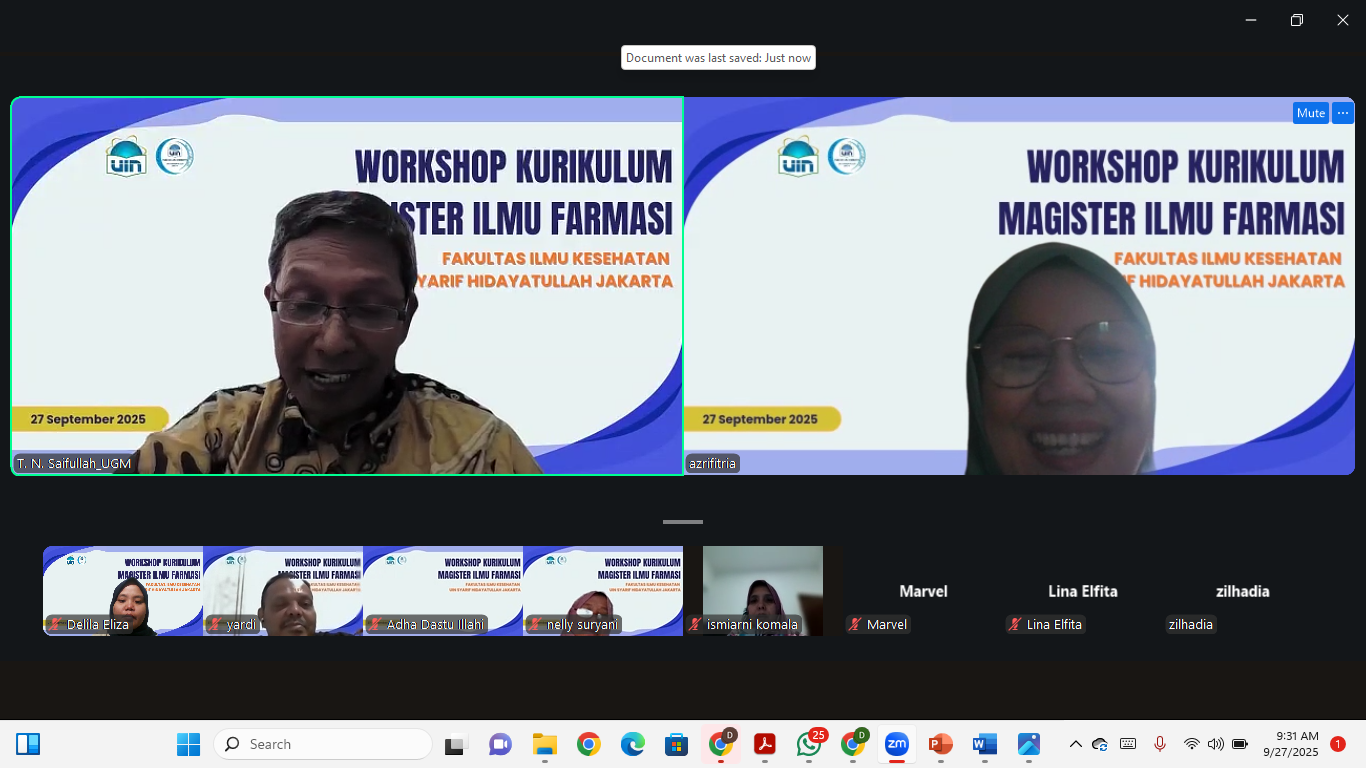Click the gallery divider handle bar
Screen dimensions: 1366x768
pyautogui.click(x=683, y=522)
